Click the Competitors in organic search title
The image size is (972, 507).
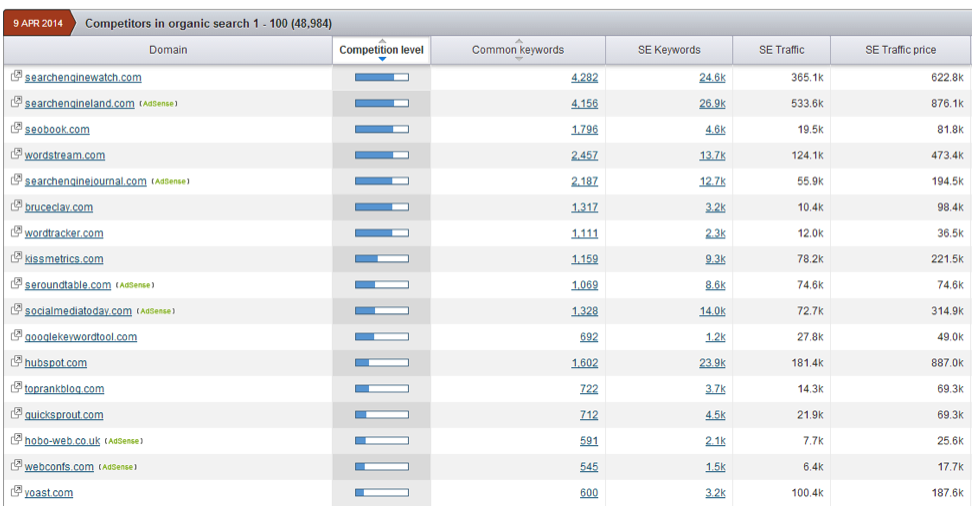coord(208,24)
